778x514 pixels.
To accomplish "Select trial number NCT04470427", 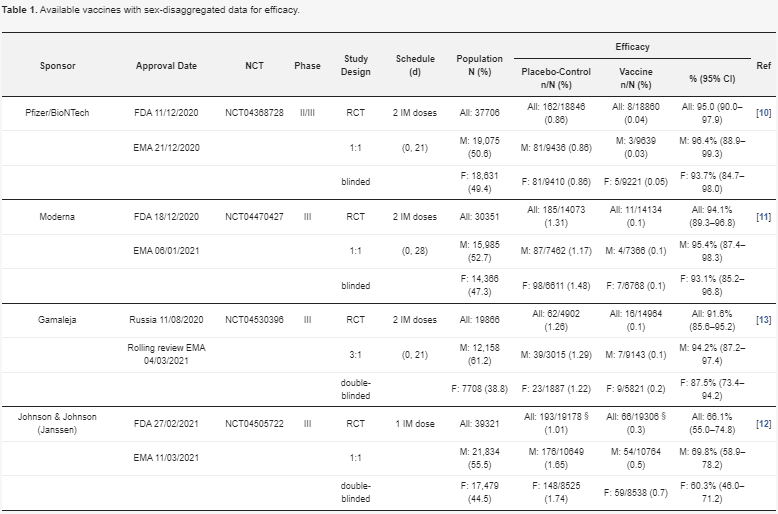I will [254, 217].
